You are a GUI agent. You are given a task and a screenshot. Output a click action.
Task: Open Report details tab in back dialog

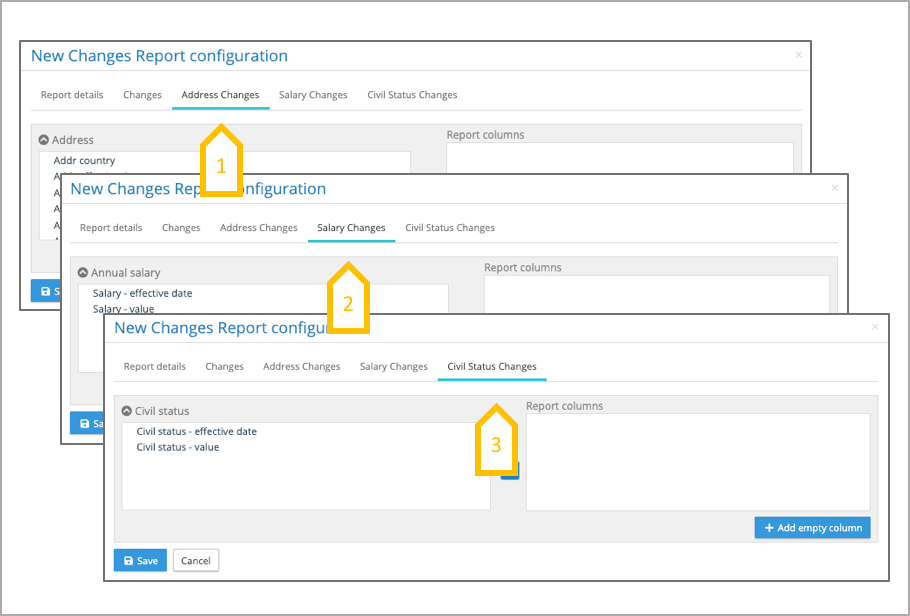[72, 95]
